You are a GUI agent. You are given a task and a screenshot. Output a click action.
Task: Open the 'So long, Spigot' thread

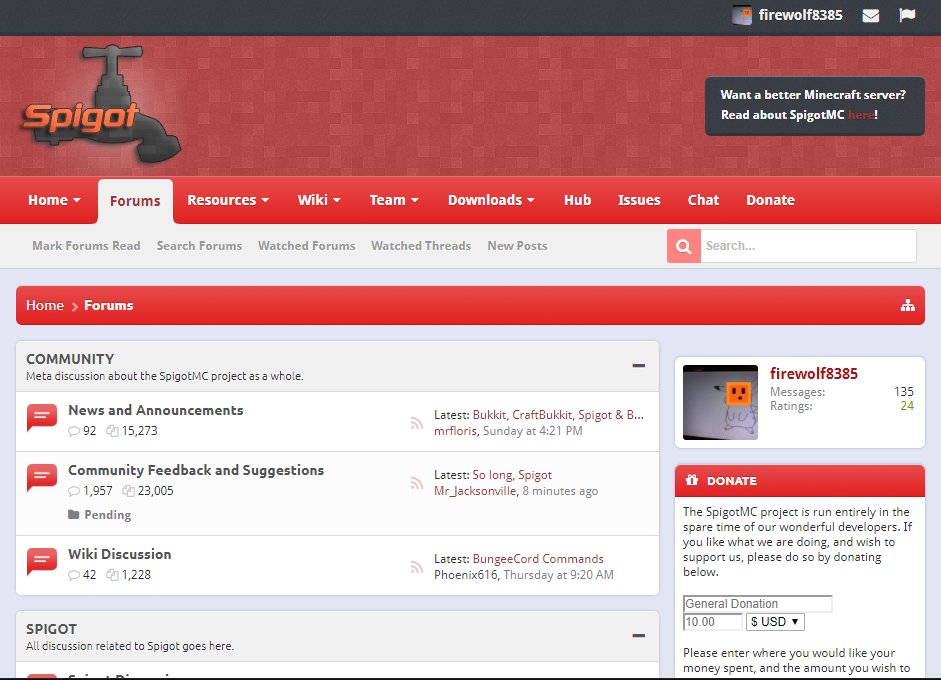tap(512, 475)
